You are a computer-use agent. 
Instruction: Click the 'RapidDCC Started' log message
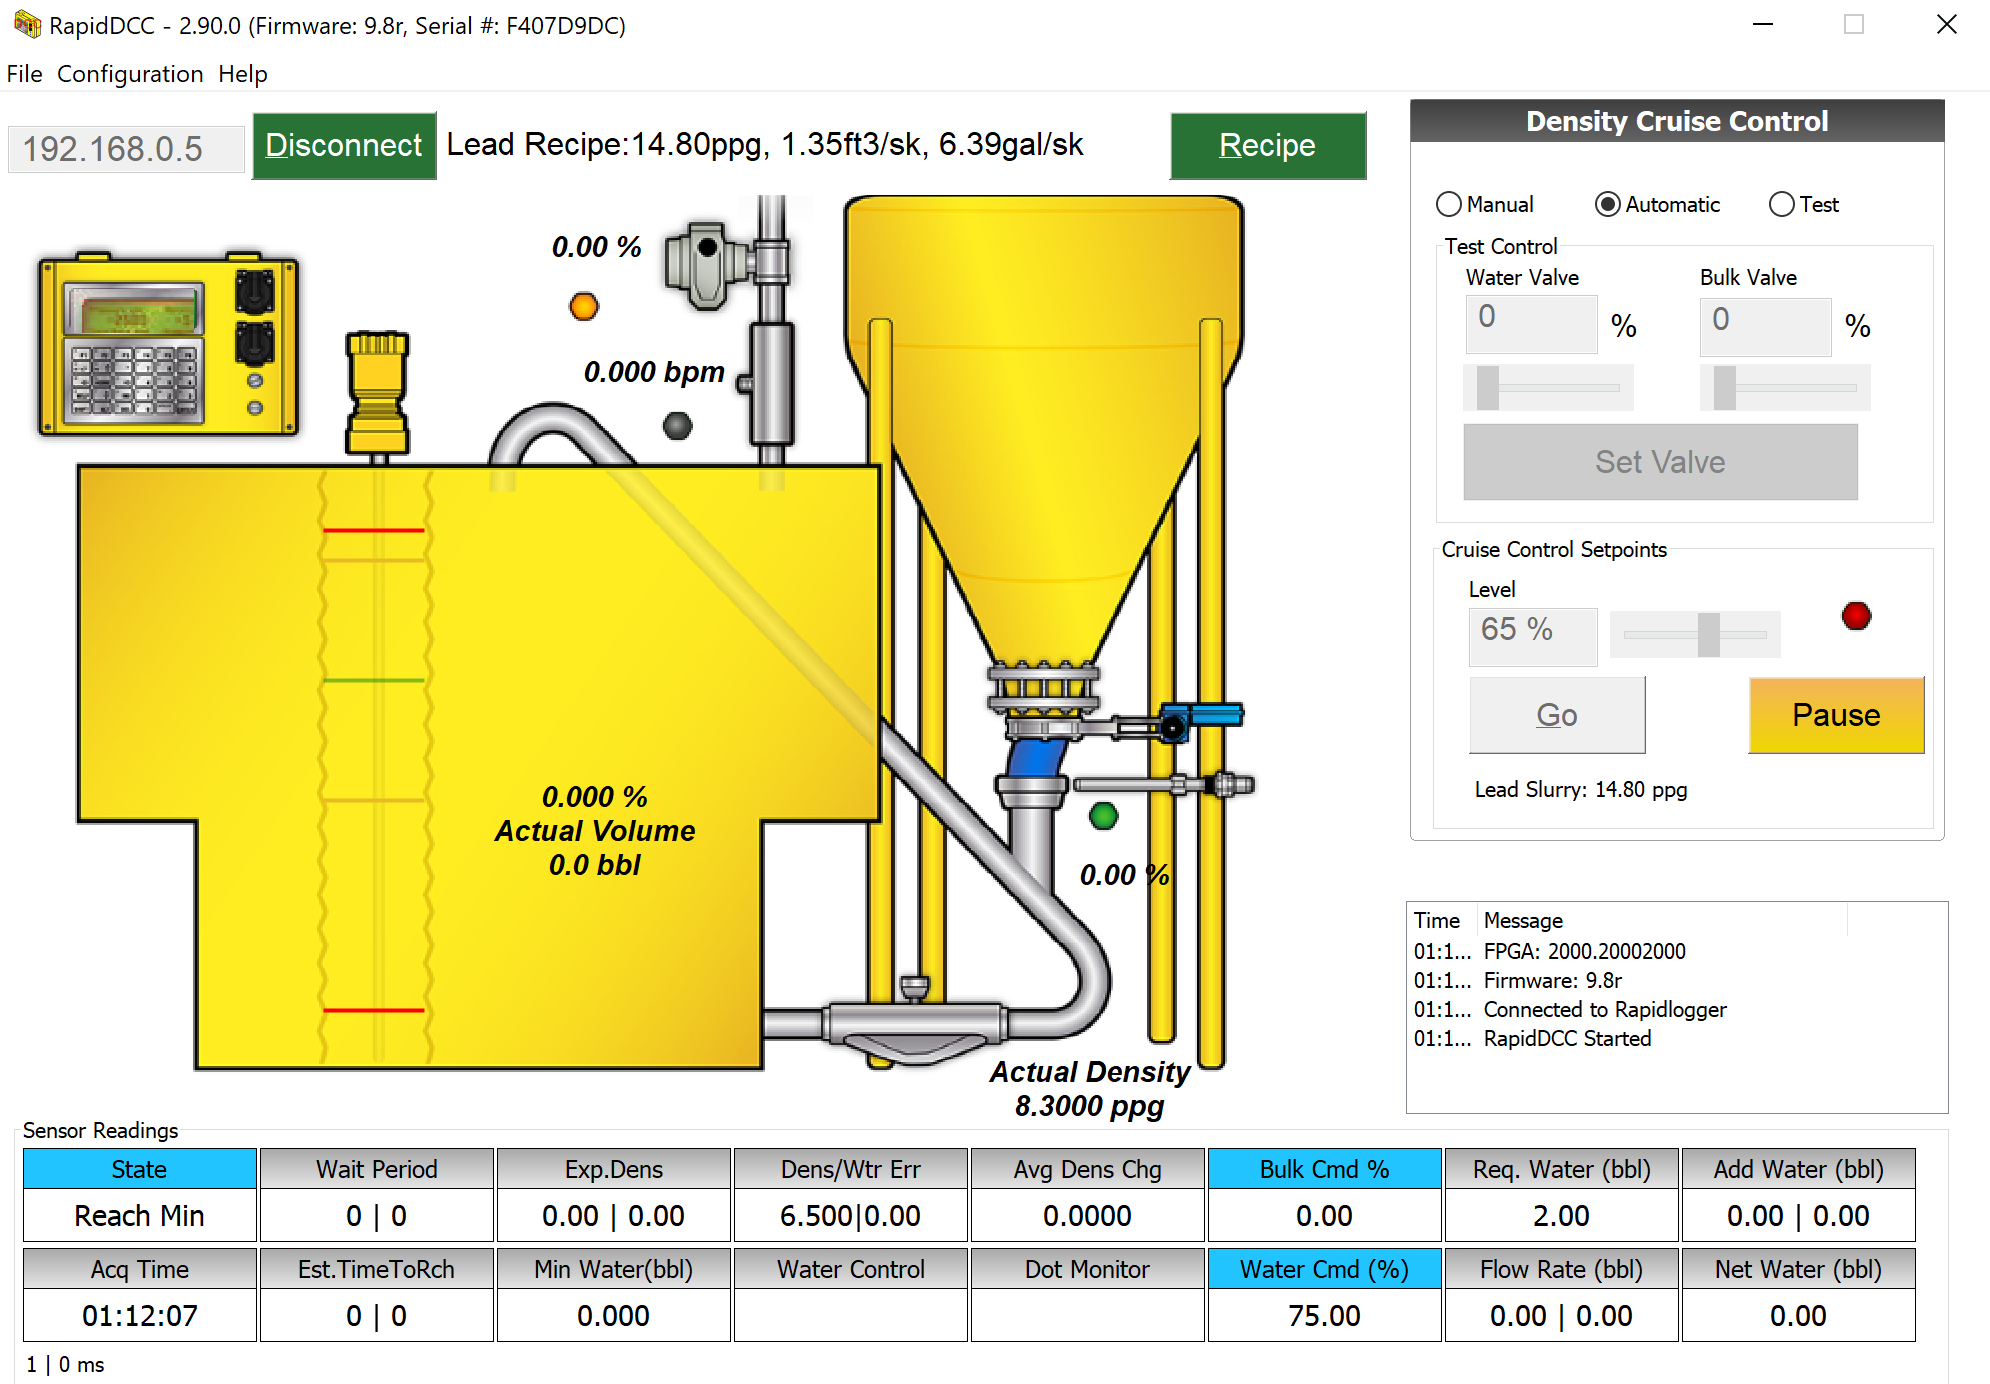tap(1567, 1039)
